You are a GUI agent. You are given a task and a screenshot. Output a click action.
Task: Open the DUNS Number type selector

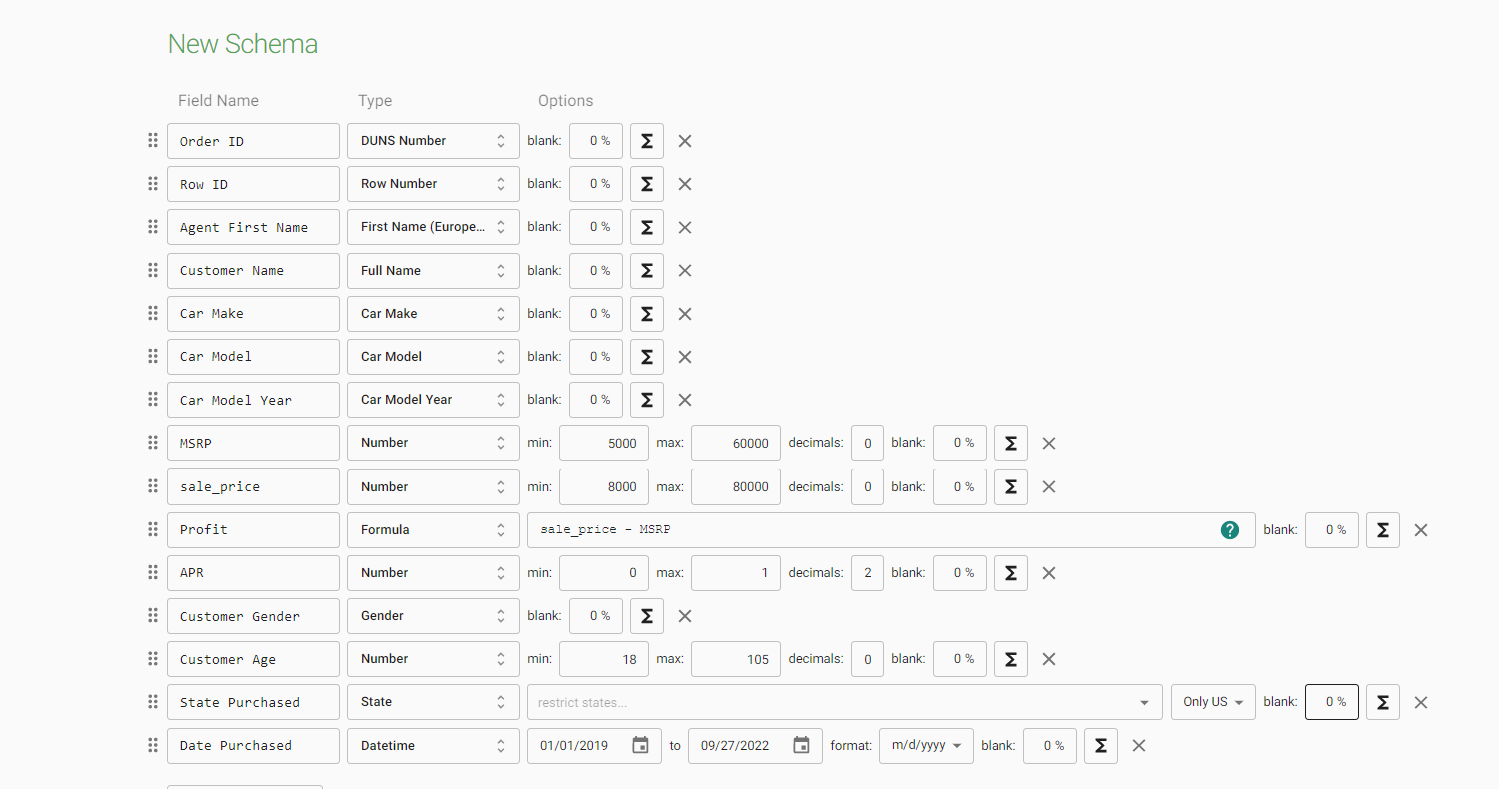(x=433, y=141)
